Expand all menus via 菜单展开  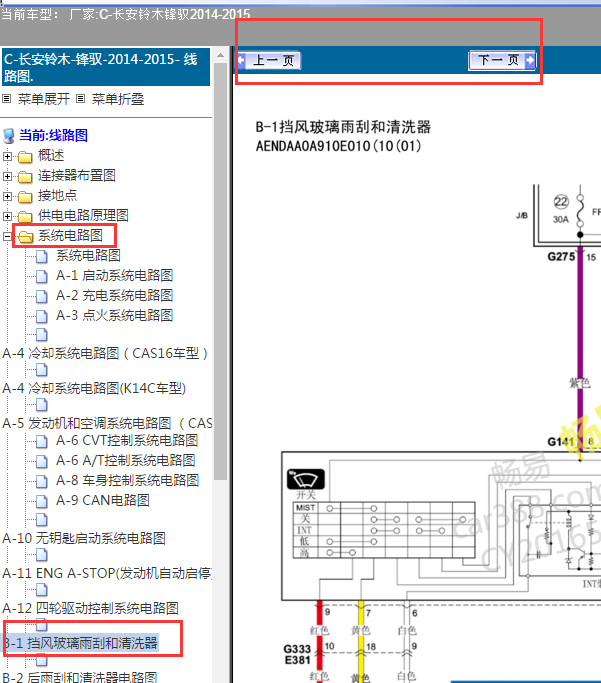point(44,99)
